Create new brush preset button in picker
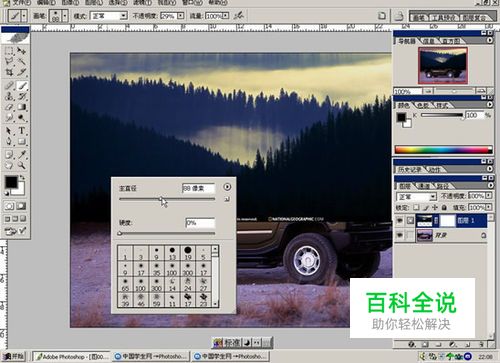The image size is (500, 363). coord(227,199)
